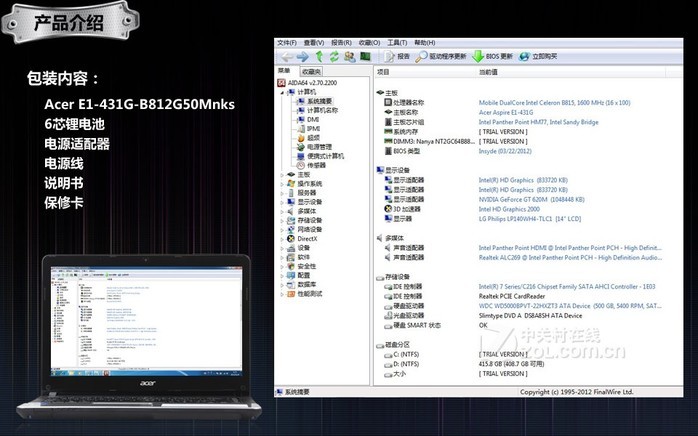Open the 工具(T) menu

397,43
